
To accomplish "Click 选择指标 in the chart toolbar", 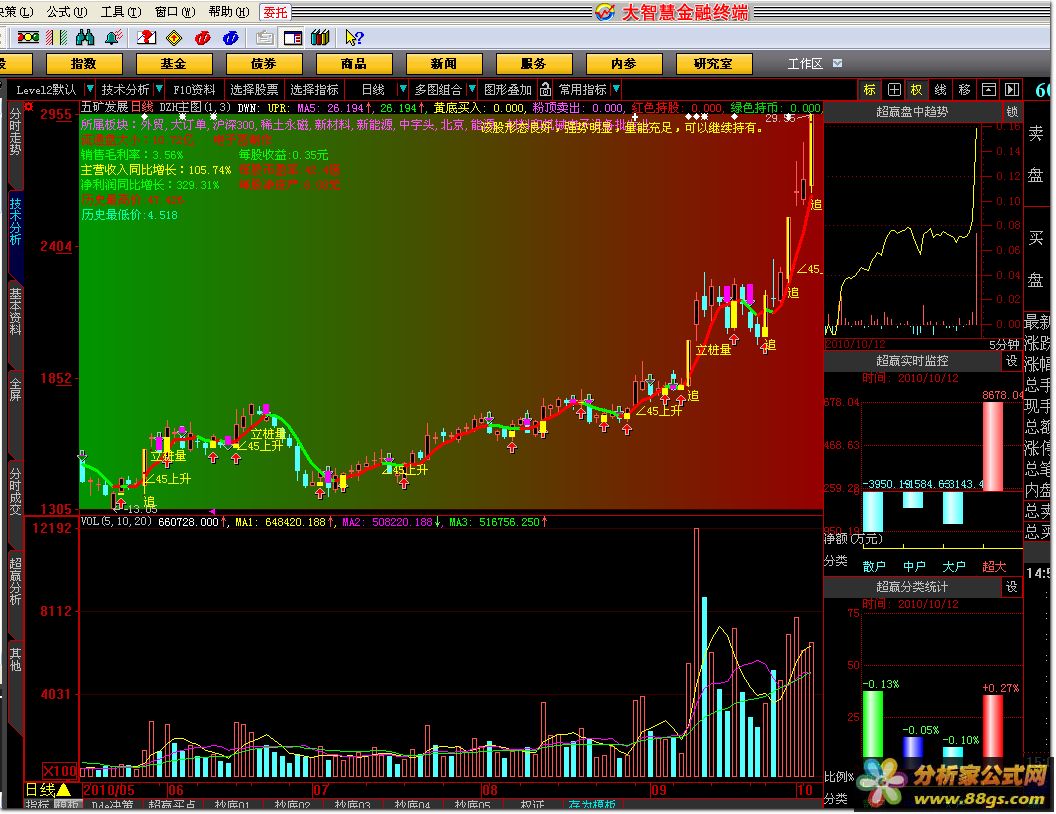I will point(315,90).
